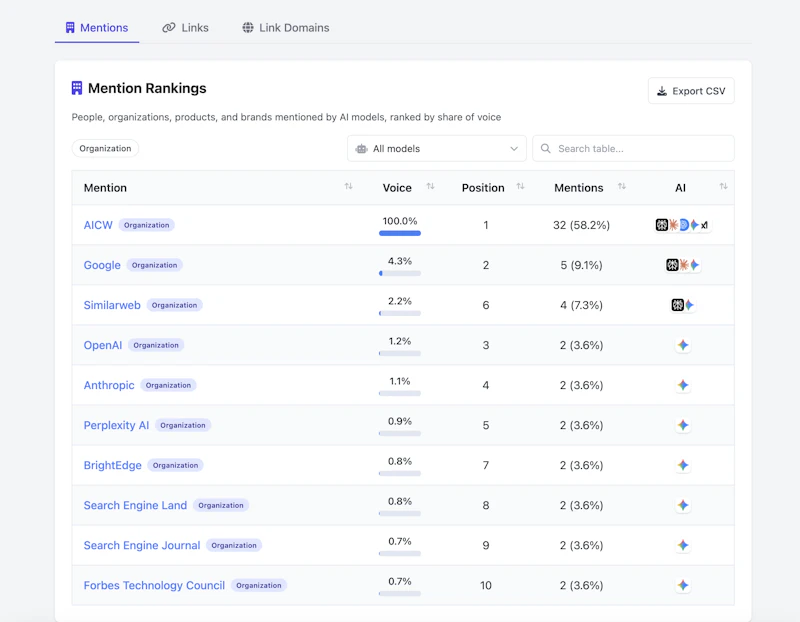Export the table with Export CSV
Image resolution: width=800 pixels, height=622 pixels.
click(x=691, y=91)
